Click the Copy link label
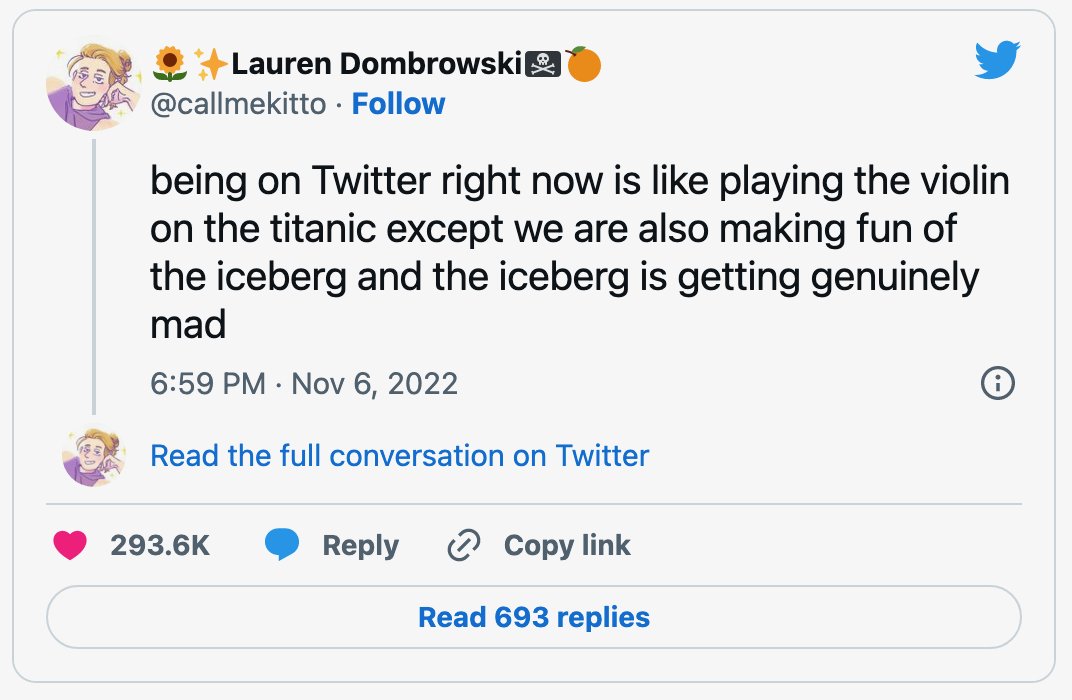The height and width of the screenshot is (700, 1072). tap(567, 546)
